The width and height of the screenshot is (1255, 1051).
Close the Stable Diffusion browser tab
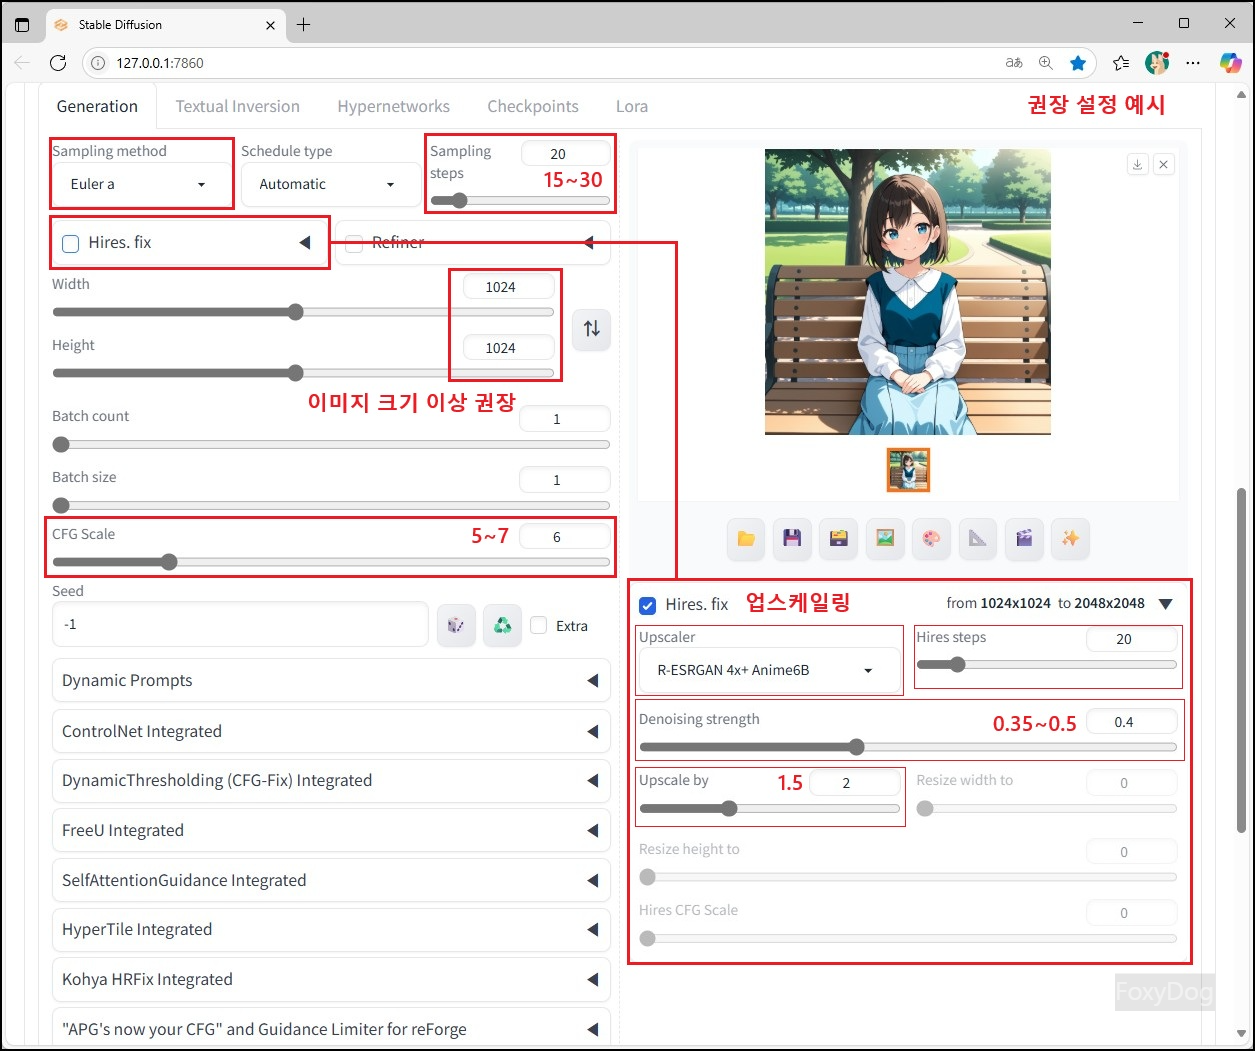pos(270,25)
